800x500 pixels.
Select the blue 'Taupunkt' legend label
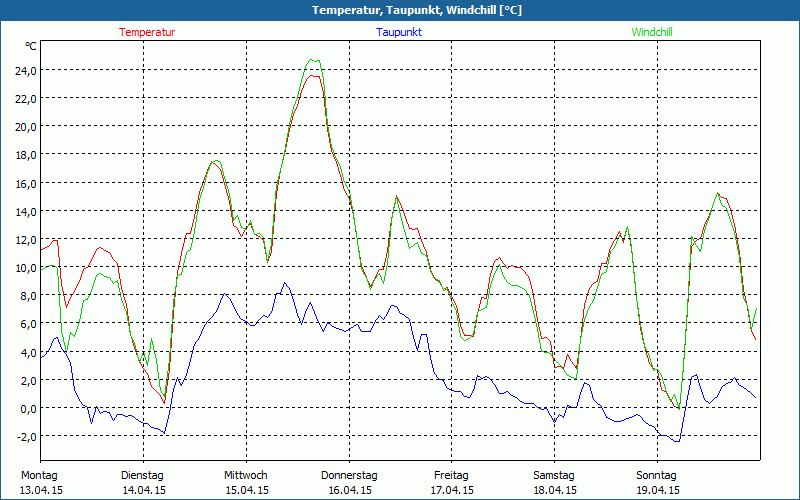click(x=399, y=32)
